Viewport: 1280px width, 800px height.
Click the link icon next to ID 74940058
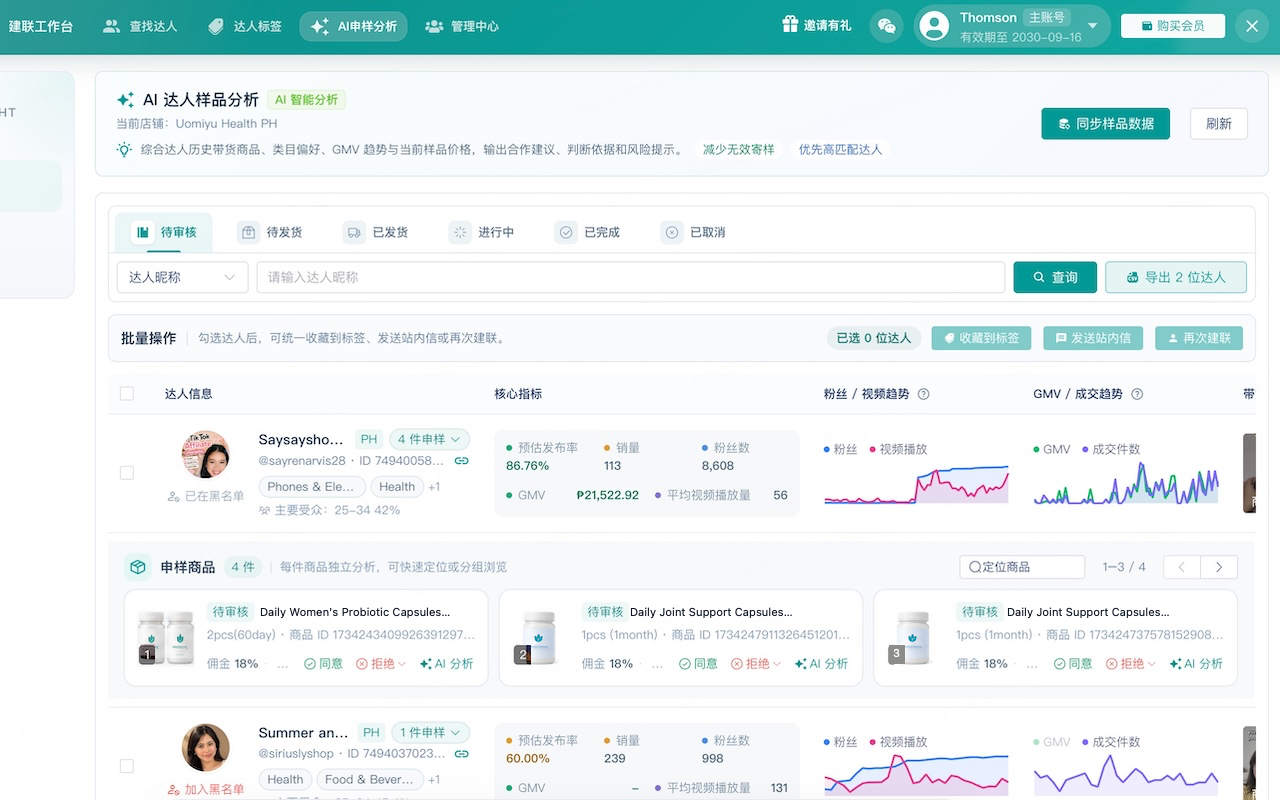pos(461,461)
